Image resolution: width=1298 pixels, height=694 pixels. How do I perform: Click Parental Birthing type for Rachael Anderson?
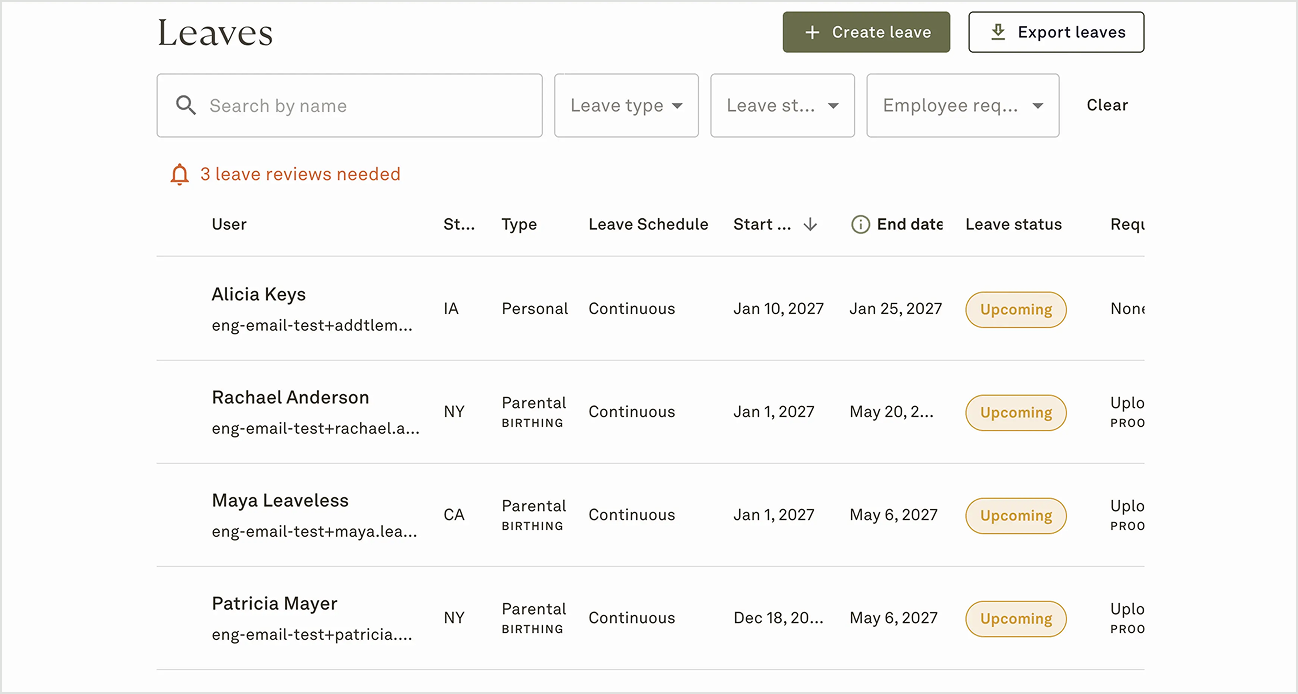click(x=534, y=412)
